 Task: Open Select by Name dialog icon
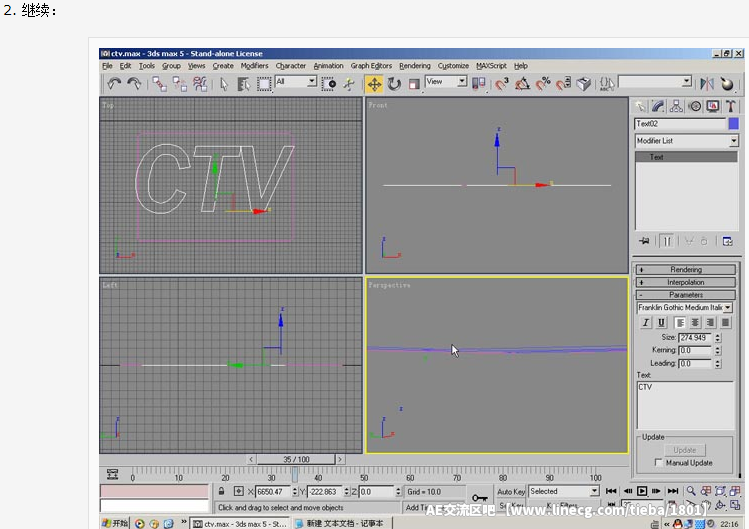click(x=244, y=84)
